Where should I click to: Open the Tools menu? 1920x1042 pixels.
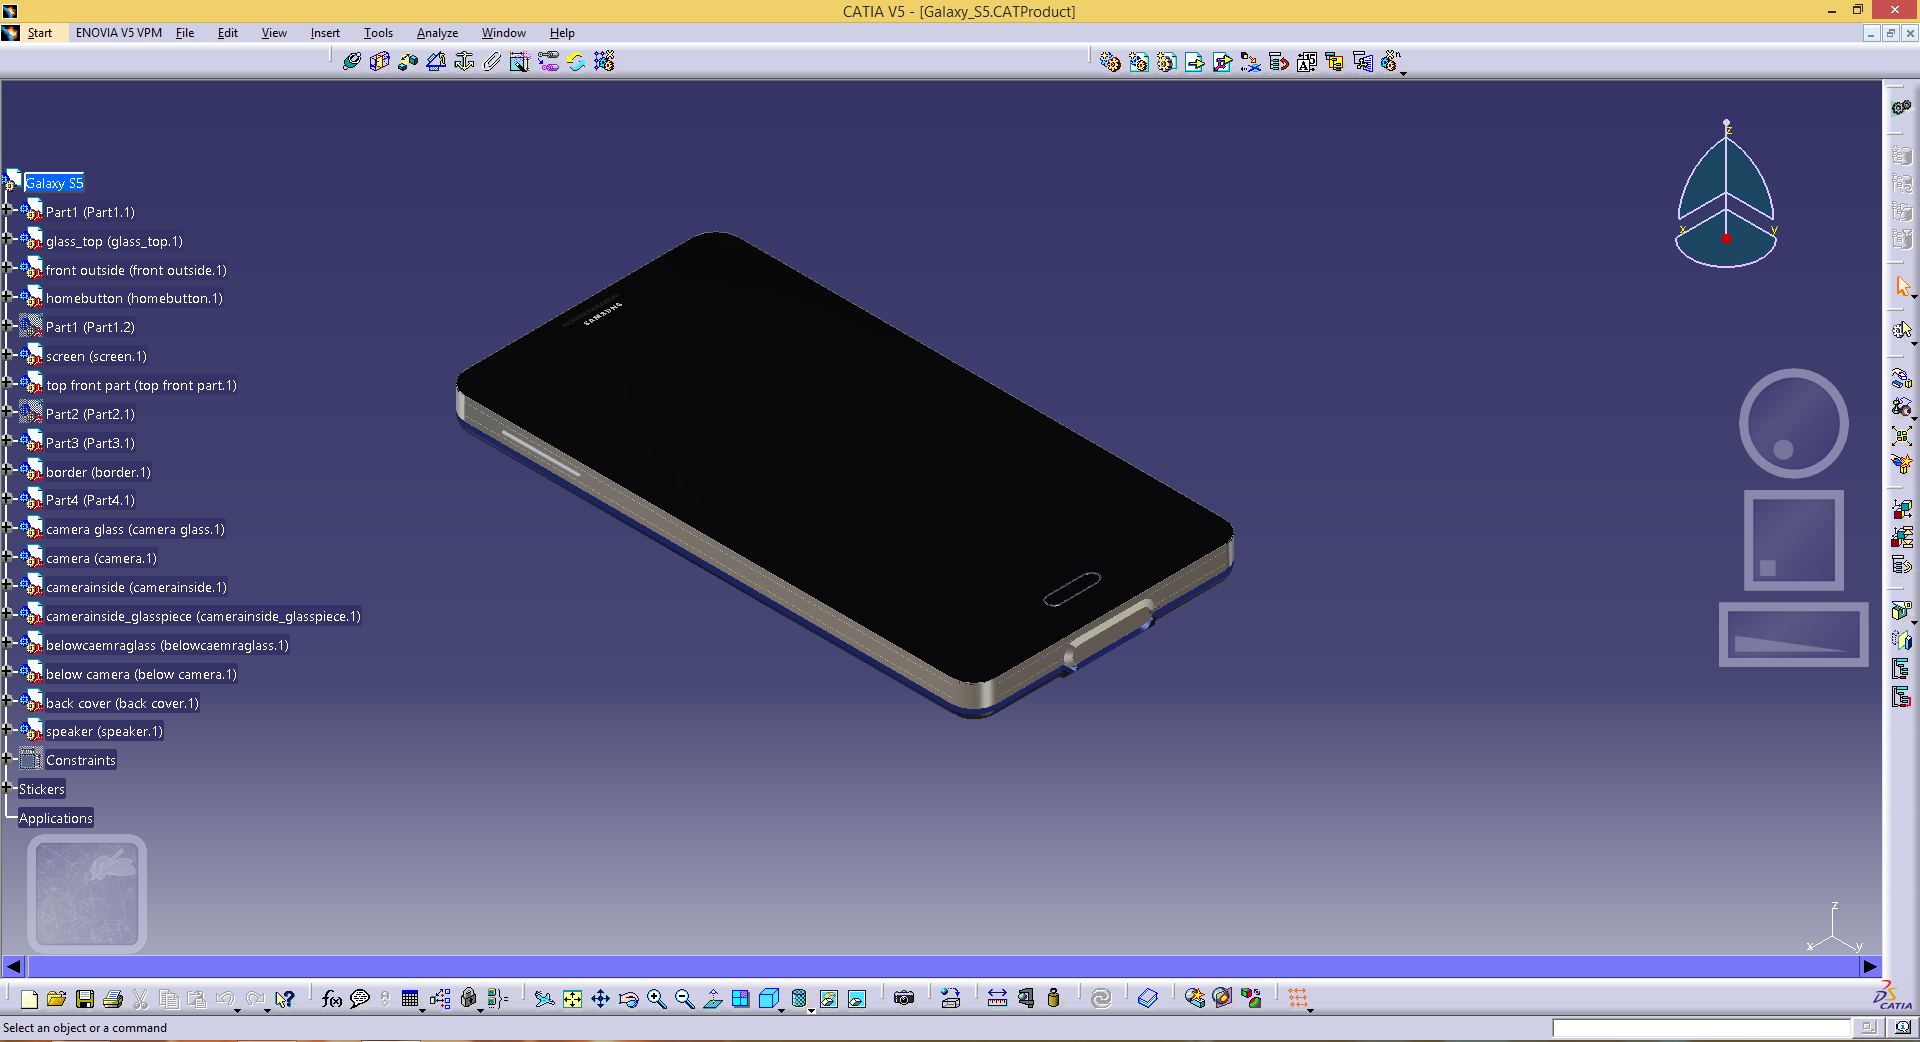[x=378, y=33]
